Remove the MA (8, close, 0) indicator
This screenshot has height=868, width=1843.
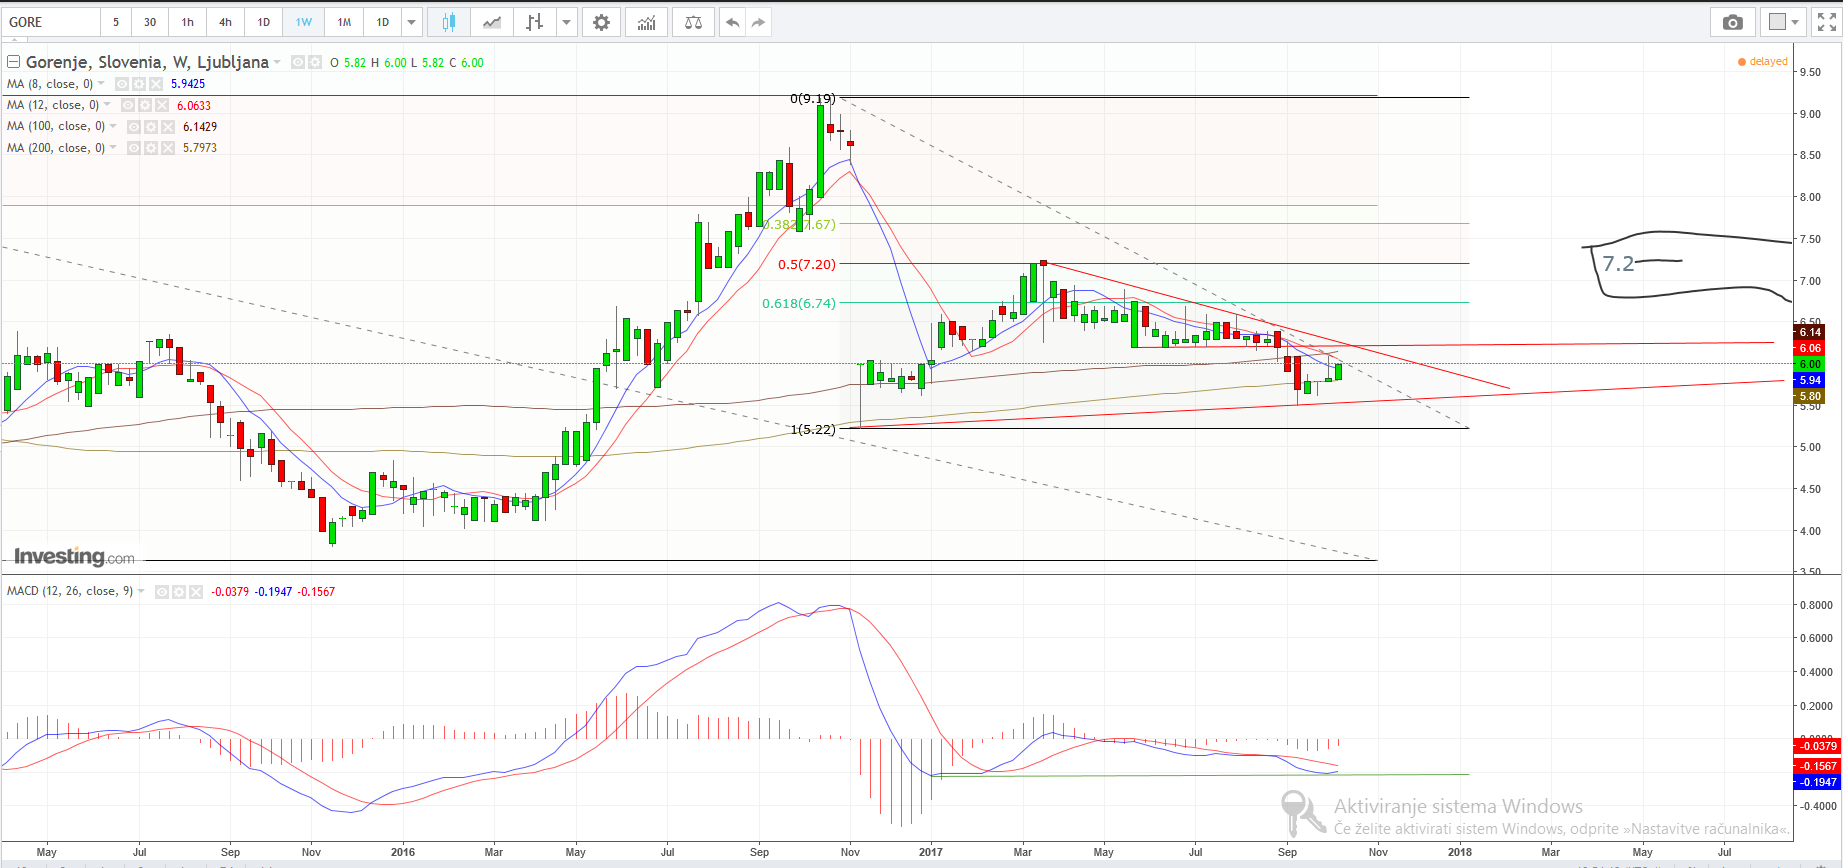coord(155,84)
